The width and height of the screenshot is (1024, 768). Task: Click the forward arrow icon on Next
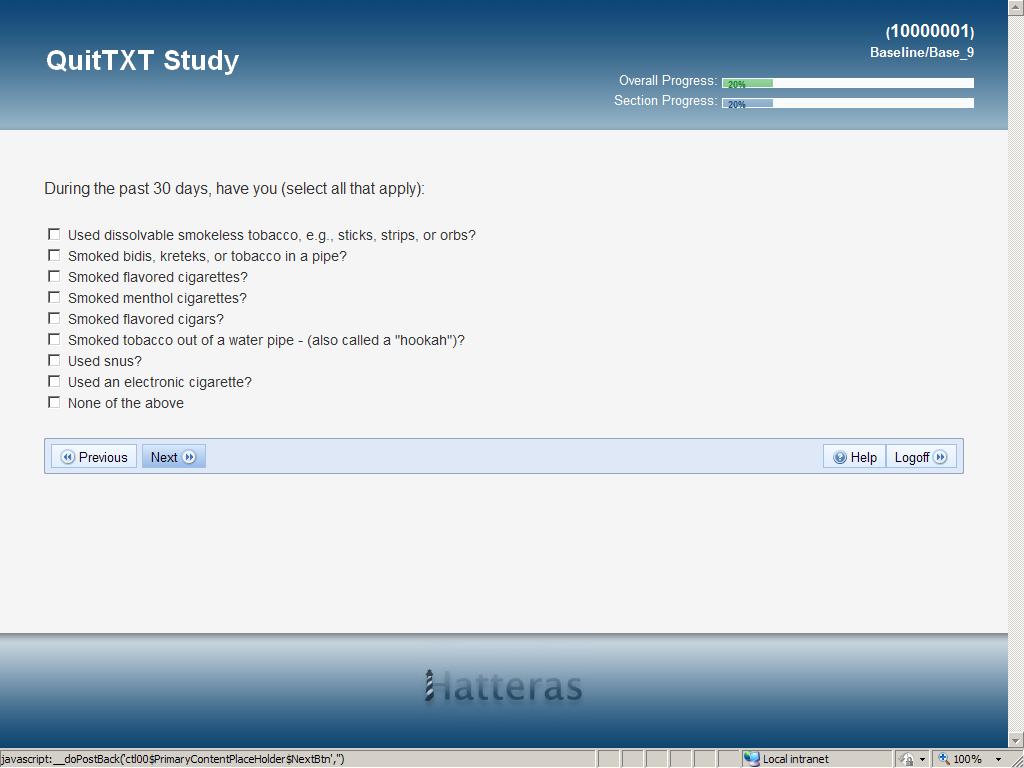tap(189, 457)
